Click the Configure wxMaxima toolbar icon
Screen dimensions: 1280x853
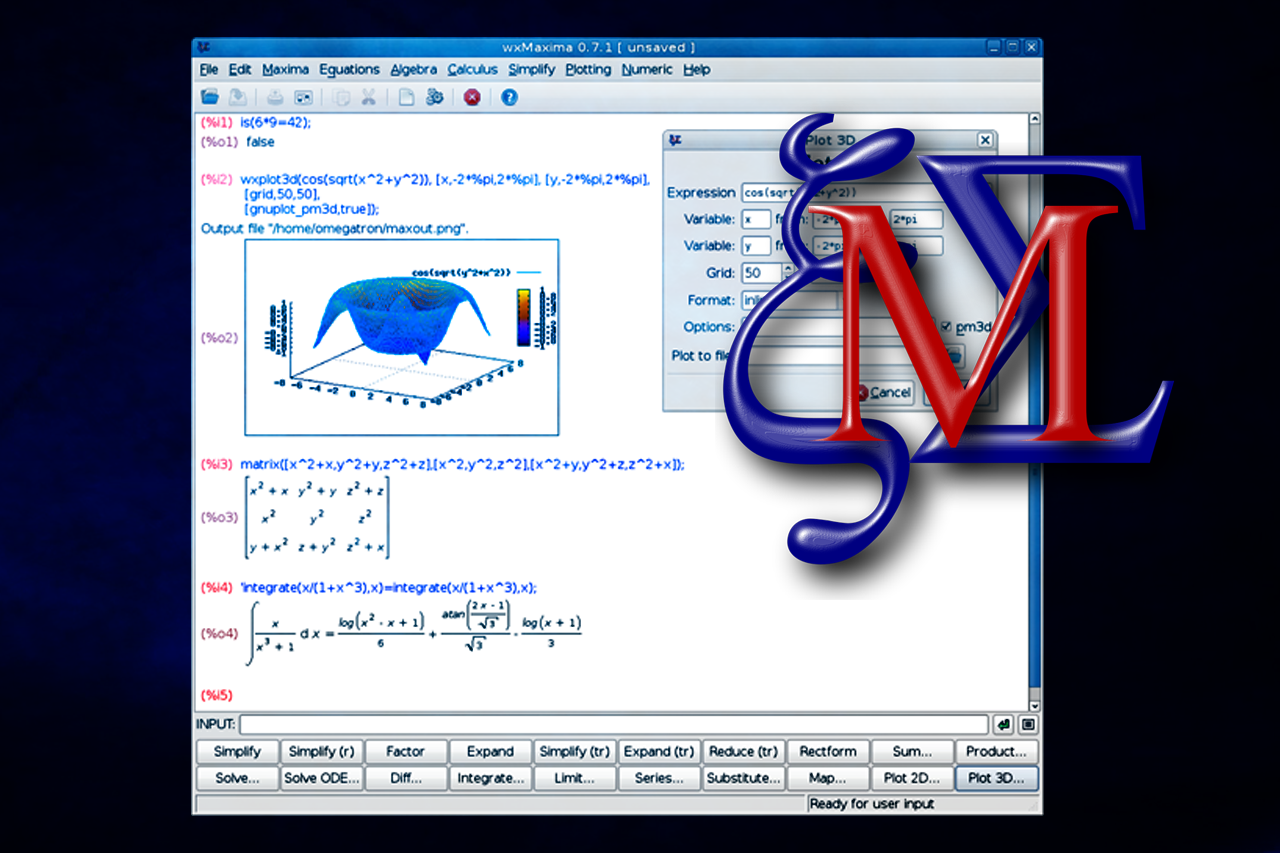pyautogui.click(x=303, y=97)
